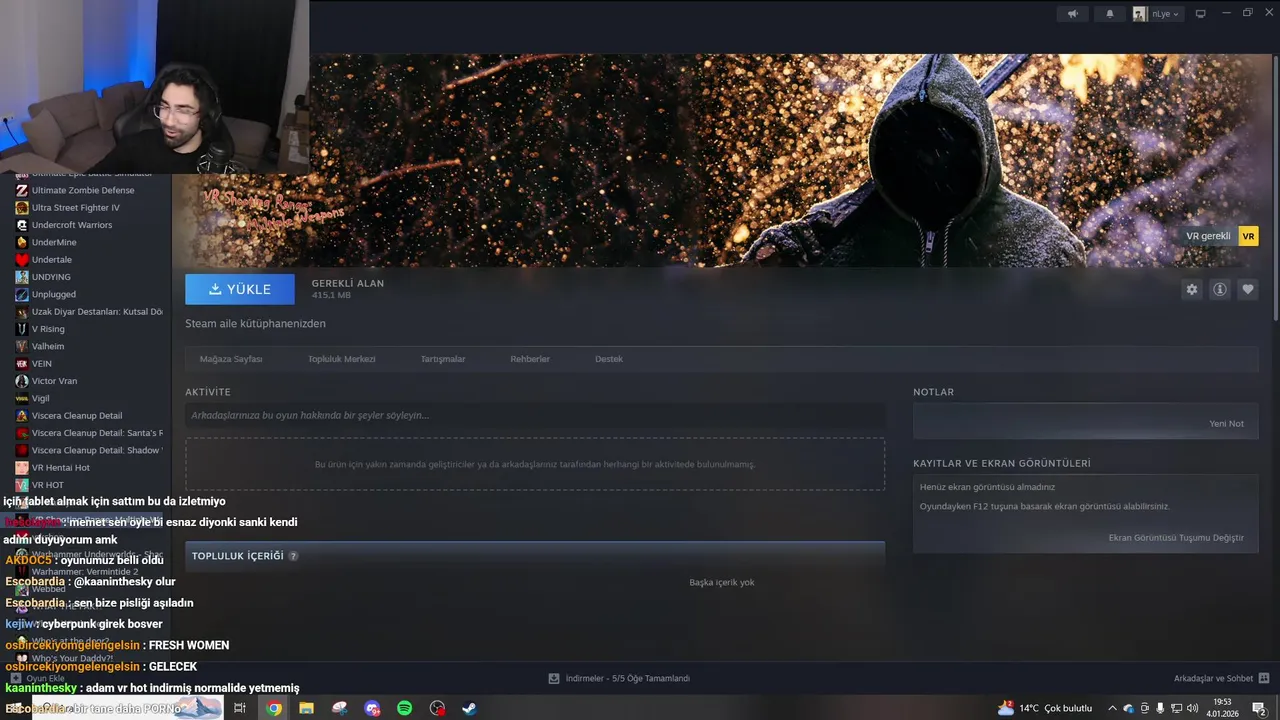The height and width of the screenshot is (720, 1280).
Task: Click the blue YÜKLE install button
Action: tap(240, 289)
